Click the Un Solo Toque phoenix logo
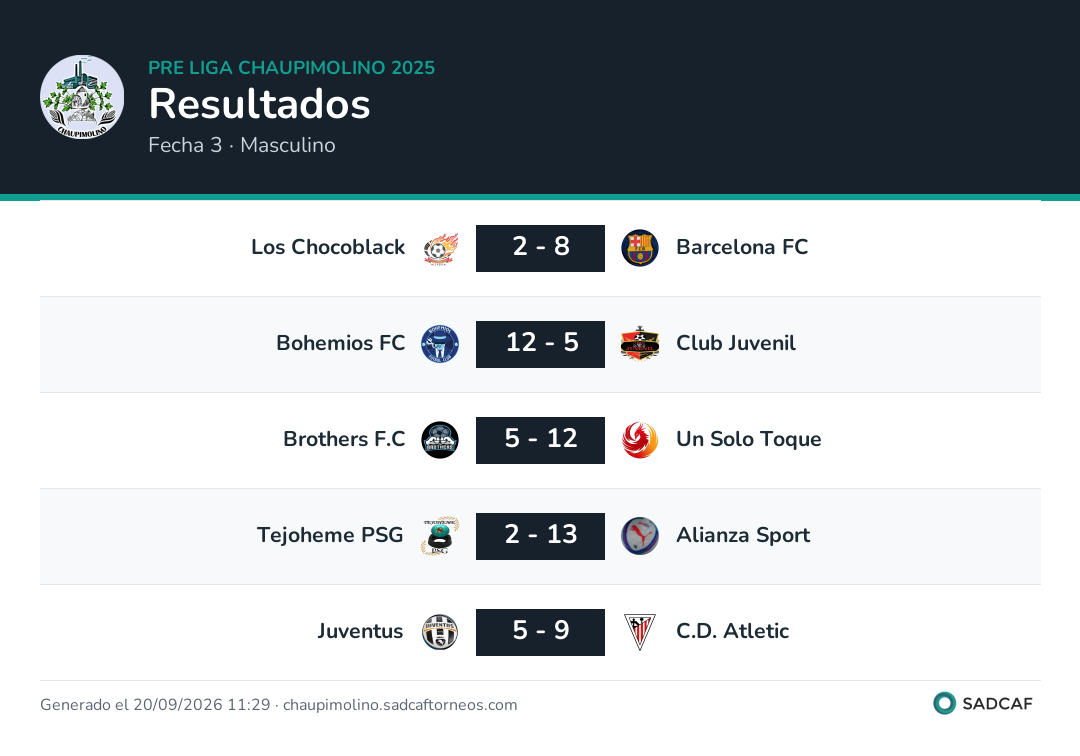The height and width of the screenshot is (756, 1080). click(640, 440)
